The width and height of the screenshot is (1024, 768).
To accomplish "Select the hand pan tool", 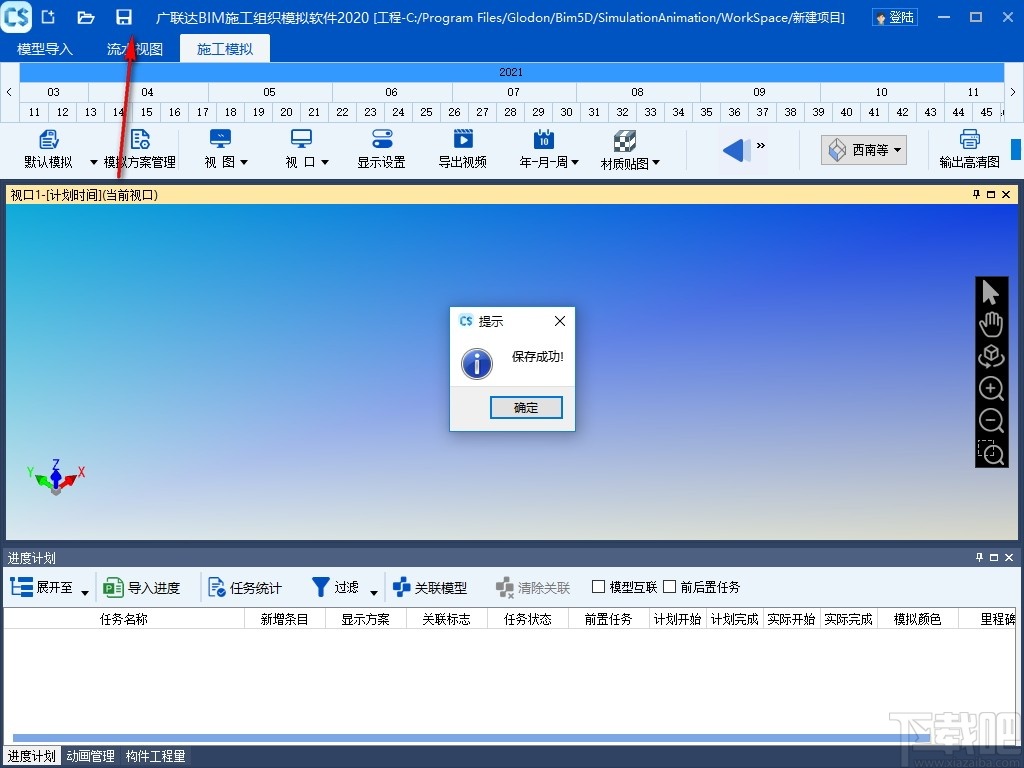I will (991, 324).
